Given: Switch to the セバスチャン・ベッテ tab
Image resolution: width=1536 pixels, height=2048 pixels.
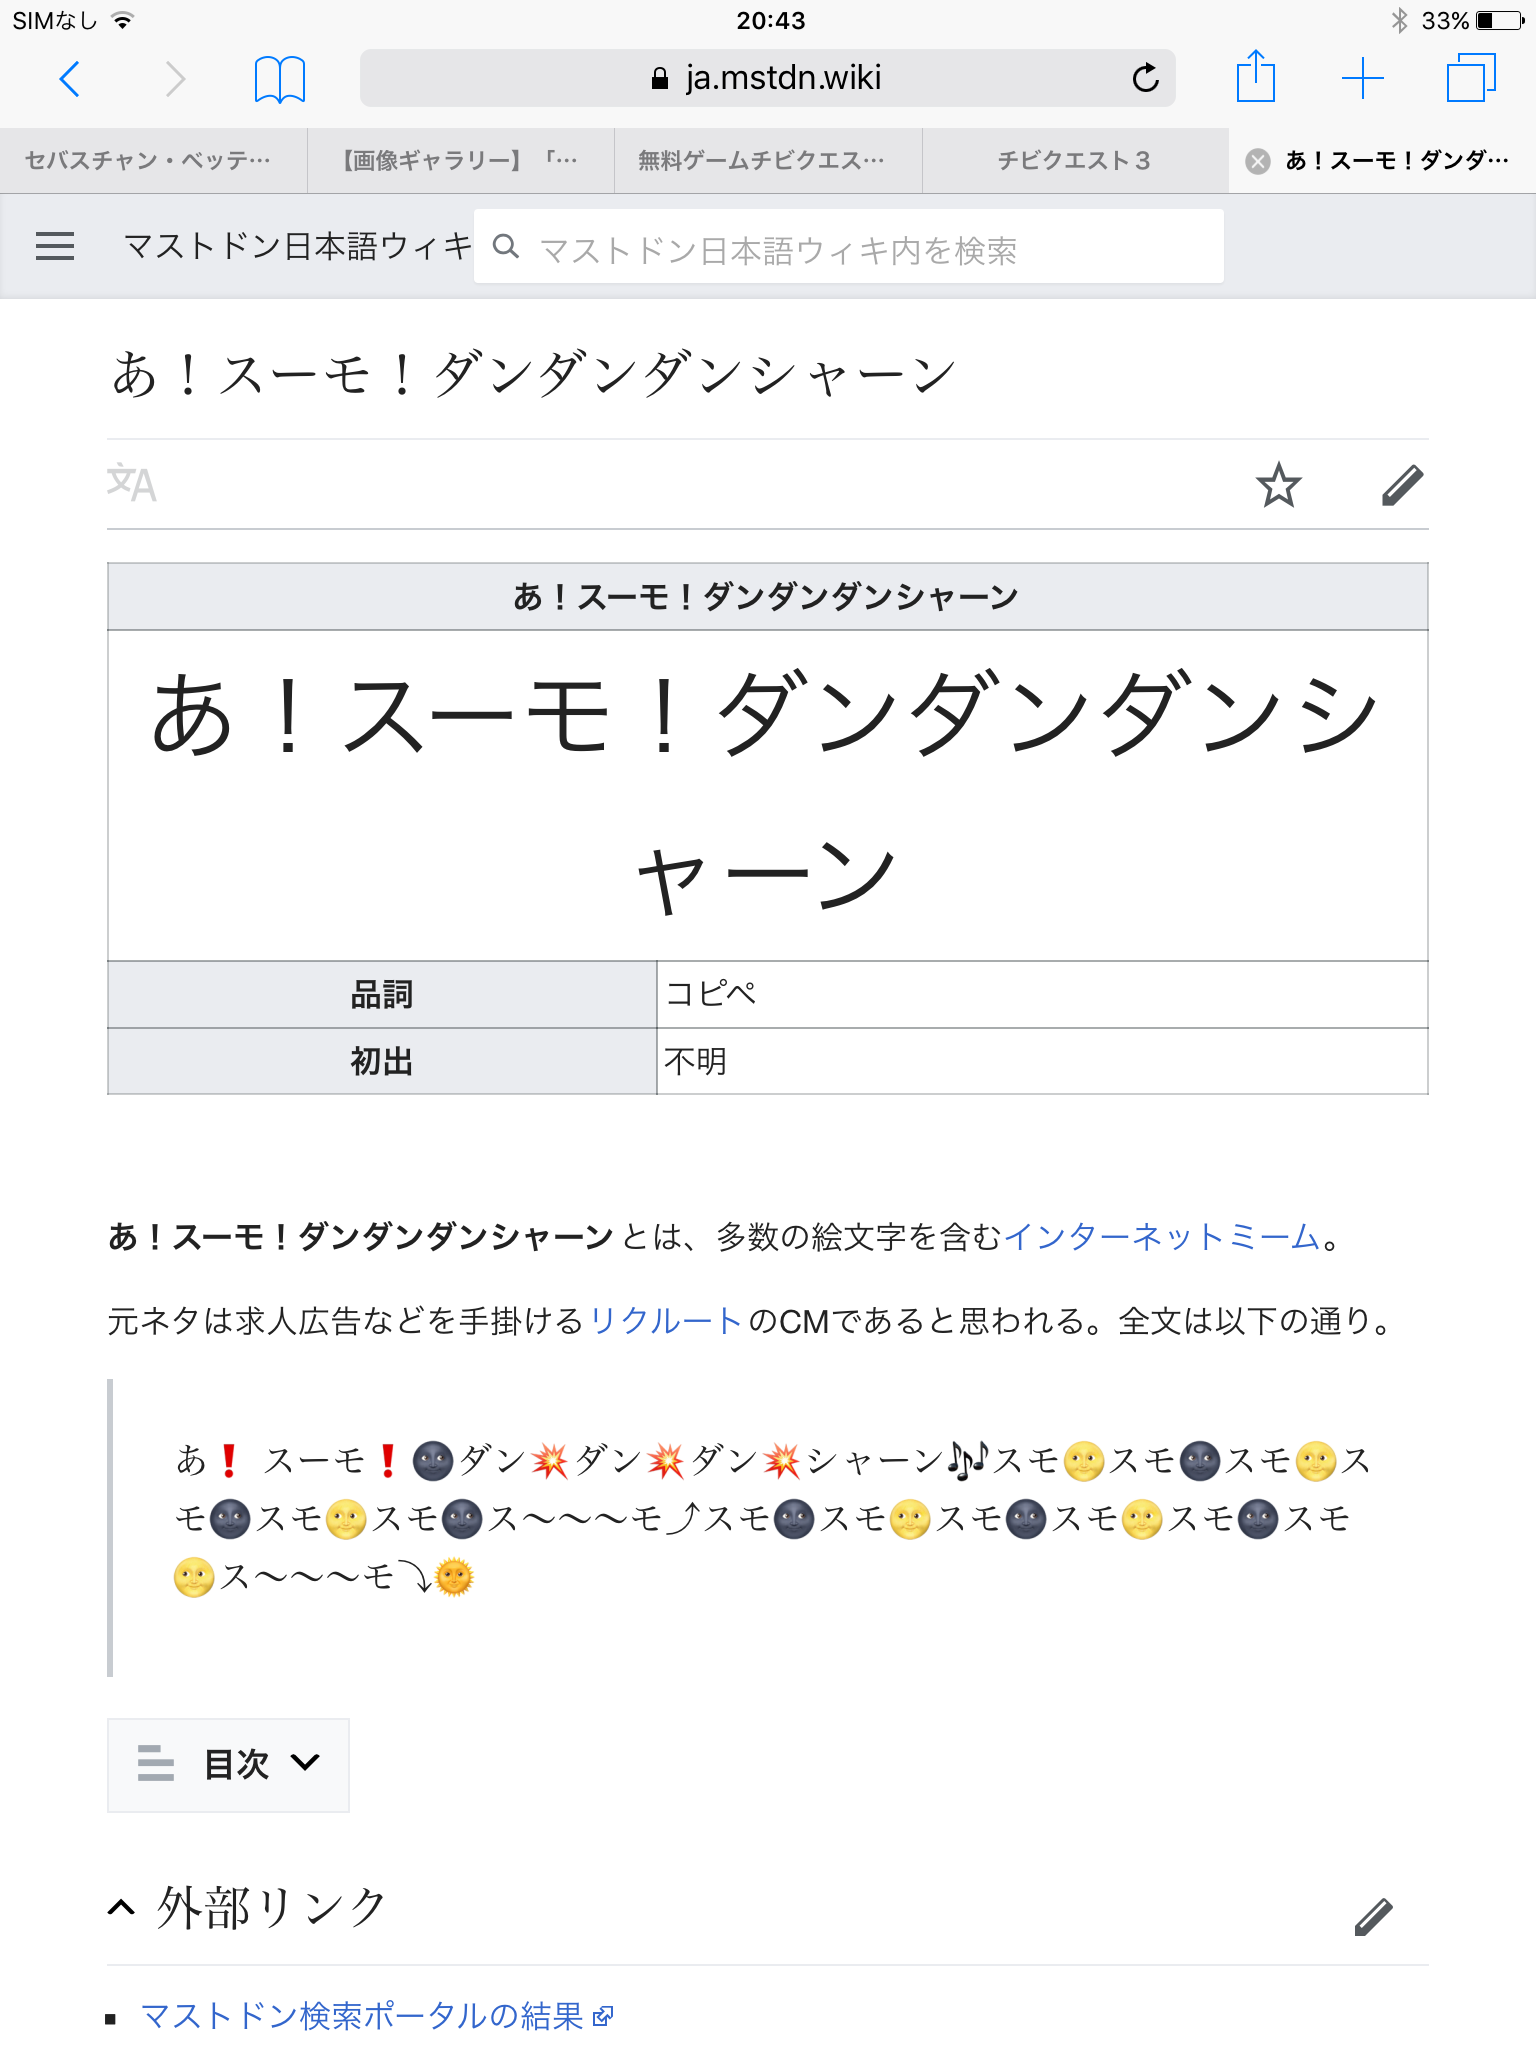Looking at the screenshot, I should point(148,160).
